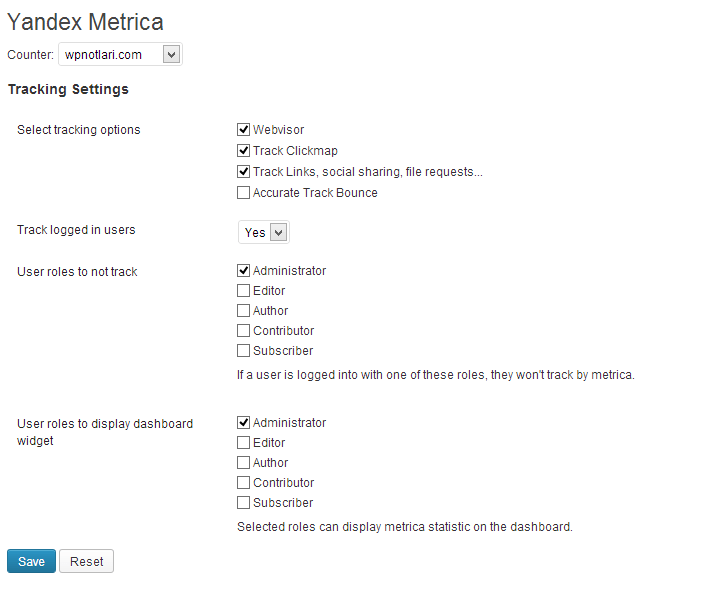Tick Subscriber under roles to not track

click(243, 350)
